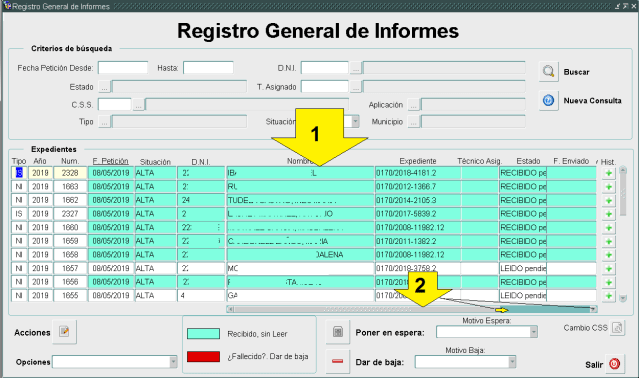Screen dimensions: 639x378
Task: Click the red Salir power icon
Action: point(615,364)
